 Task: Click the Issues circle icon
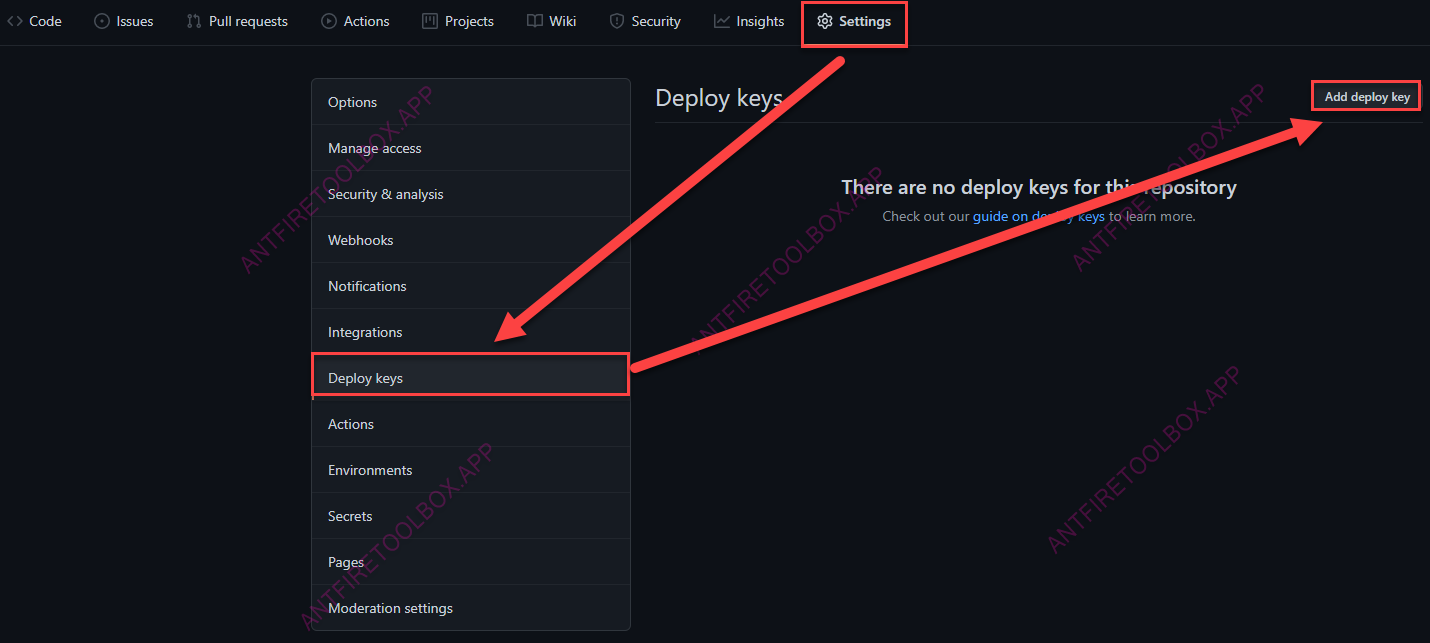pyautogui.click(x=101, y=21)
